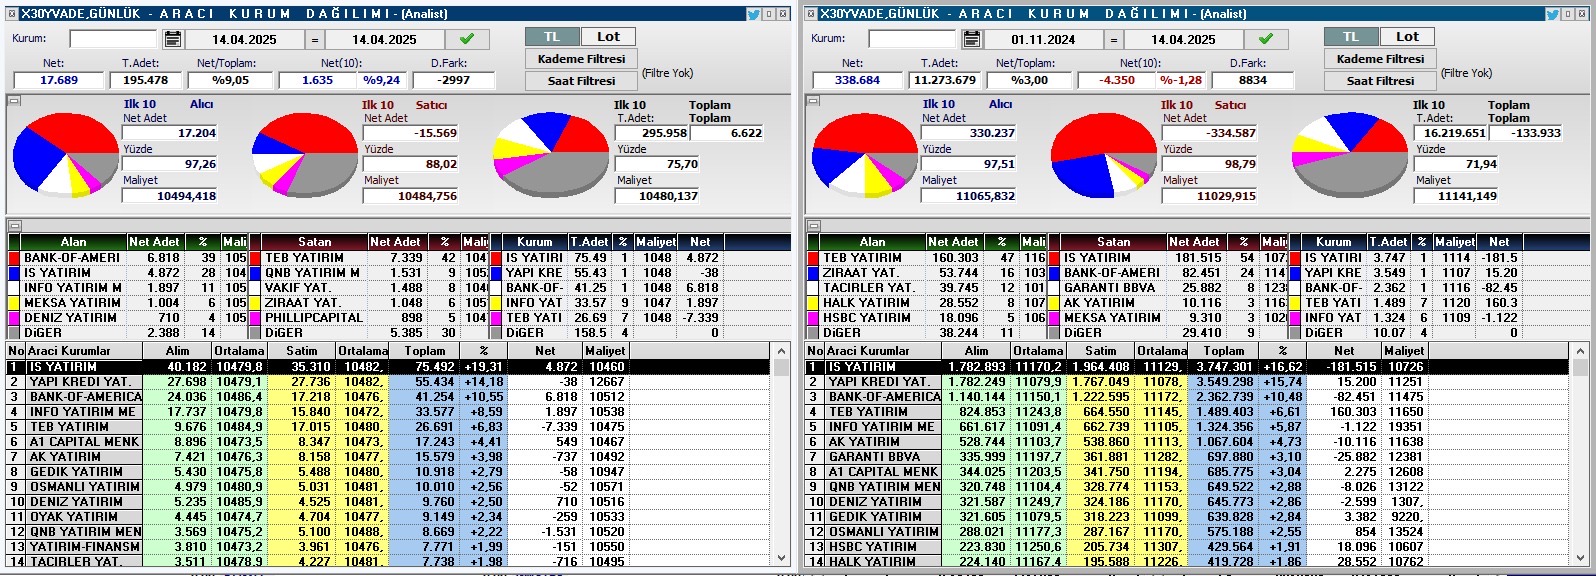Viewport: 1596px width, 576px height.
Task: Collapse the pie chart panel in right window
Action: tap(813, 100)
